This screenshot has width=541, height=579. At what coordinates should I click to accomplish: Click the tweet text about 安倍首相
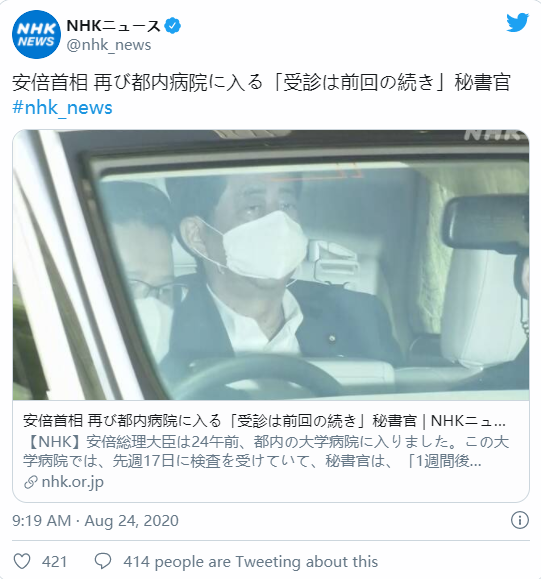(261, 82)
